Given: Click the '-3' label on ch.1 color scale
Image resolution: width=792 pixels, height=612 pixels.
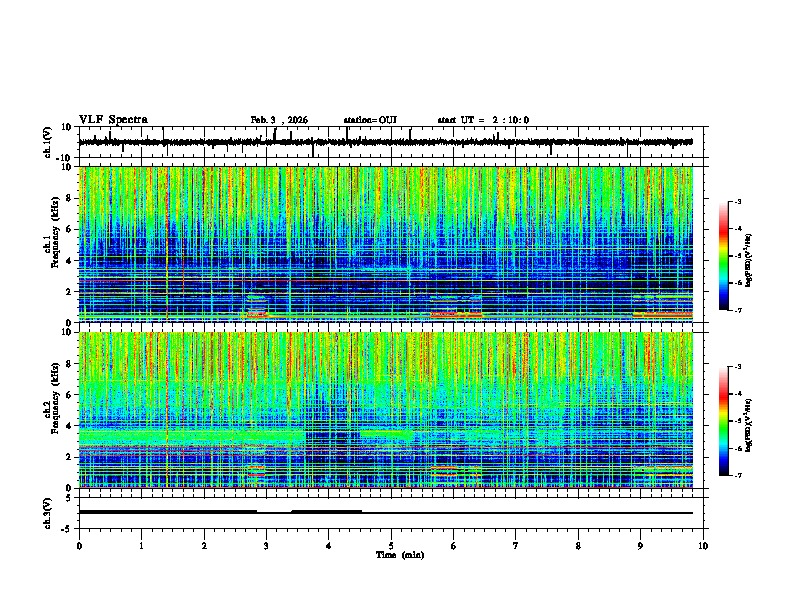Looking at the screenshot, I should (x=737, y=202).
